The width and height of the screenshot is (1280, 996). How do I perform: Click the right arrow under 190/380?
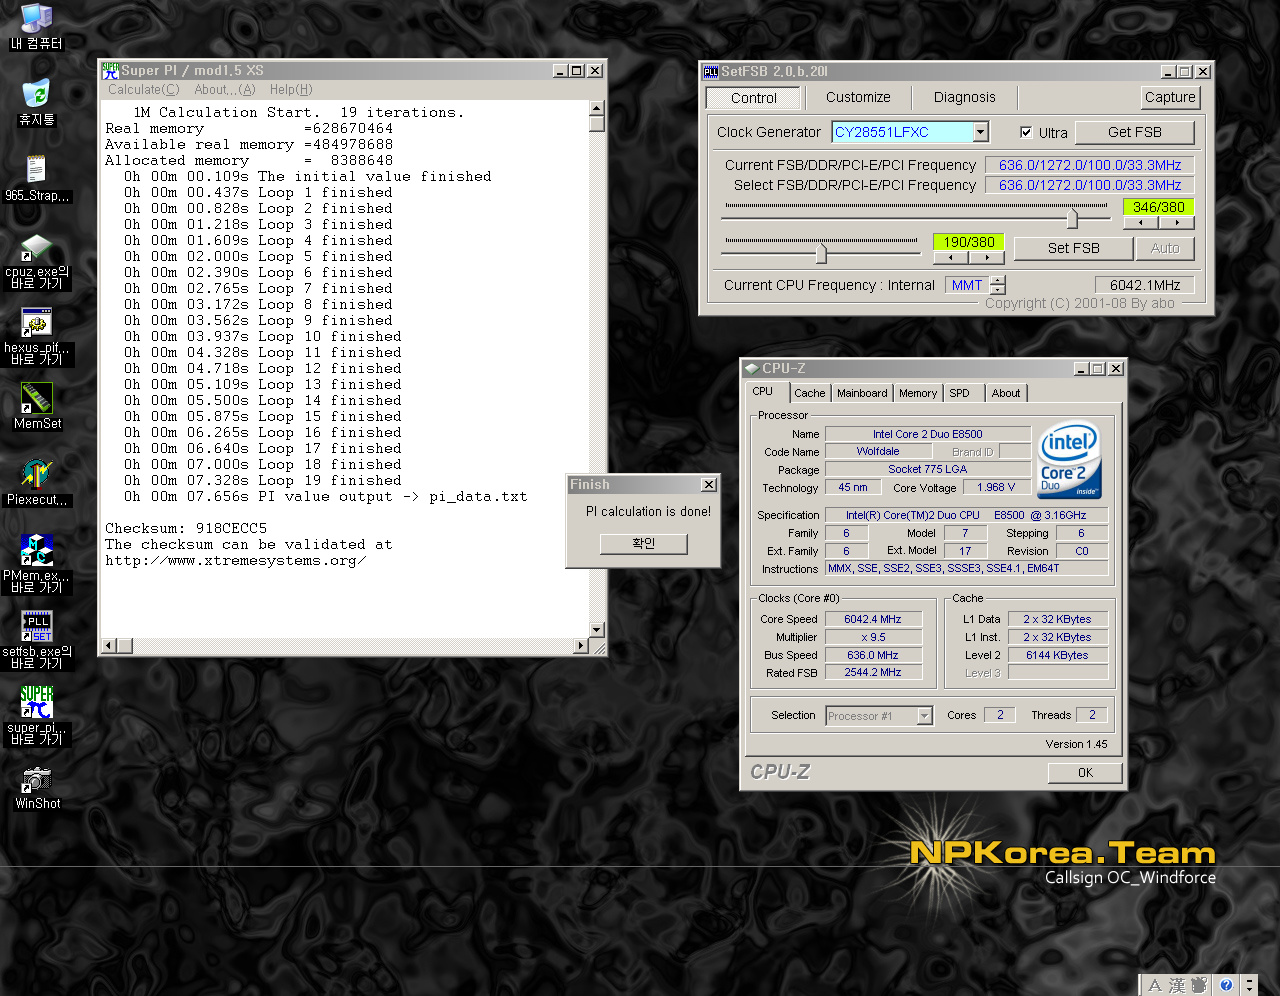[986, 257]
